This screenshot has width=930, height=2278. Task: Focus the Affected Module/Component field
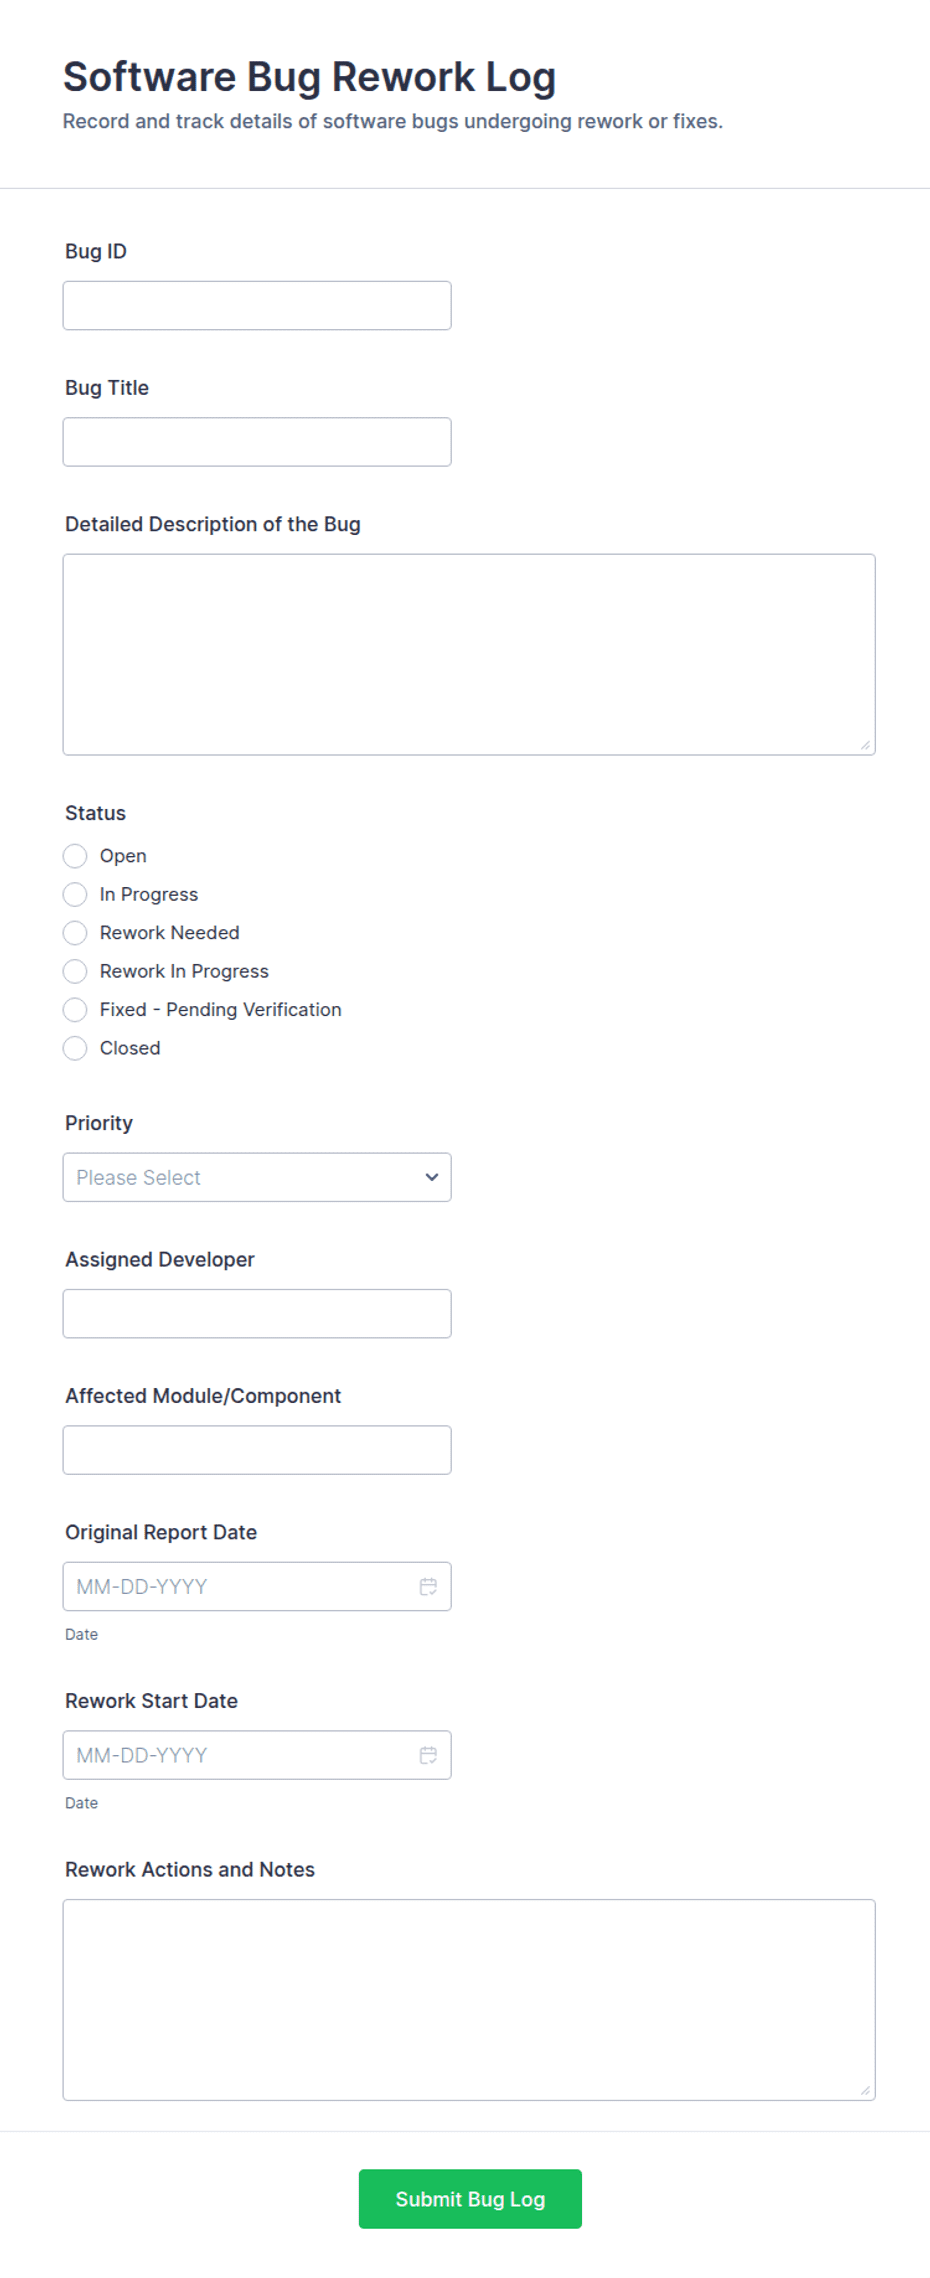coord(257,1450)
